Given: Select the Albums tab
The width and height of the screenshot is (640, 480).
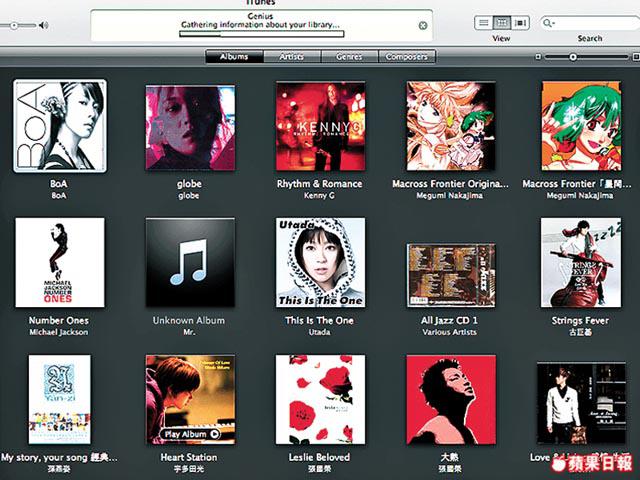Looking at the screenshot, I should point(234,57).
